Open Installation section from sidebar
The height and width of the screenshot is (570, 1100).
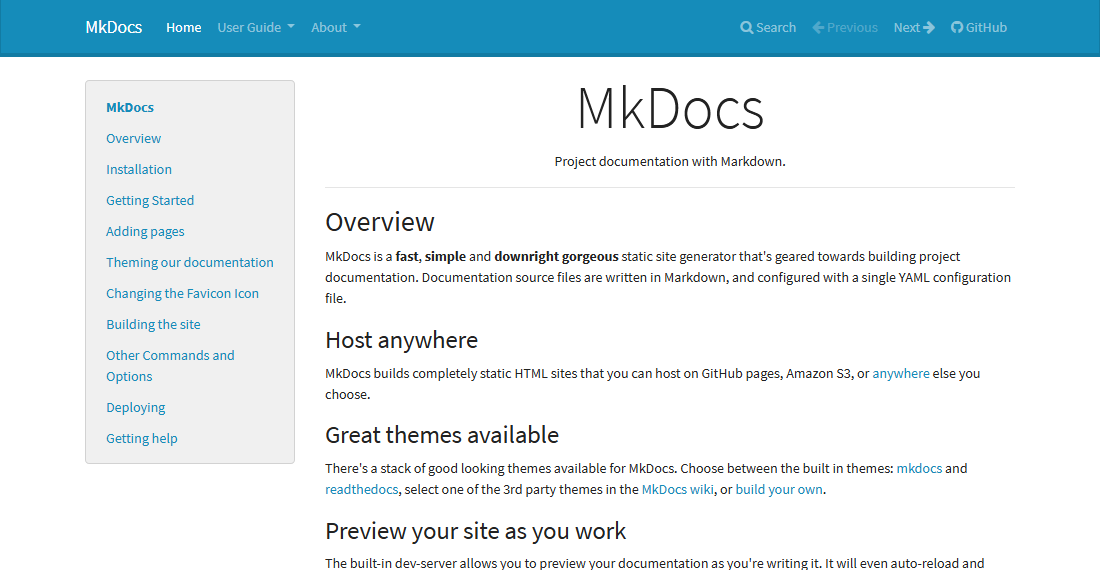click(139, 169)
